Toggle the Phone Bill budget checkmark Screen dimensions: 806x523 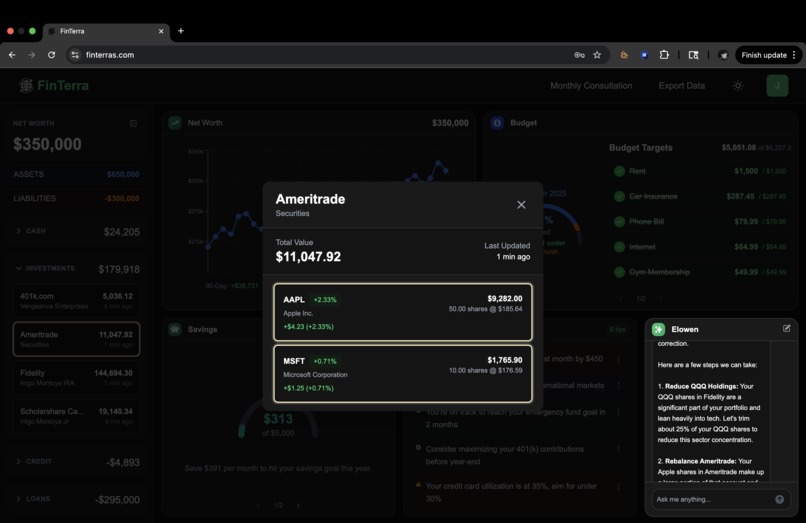click(619, 222)
